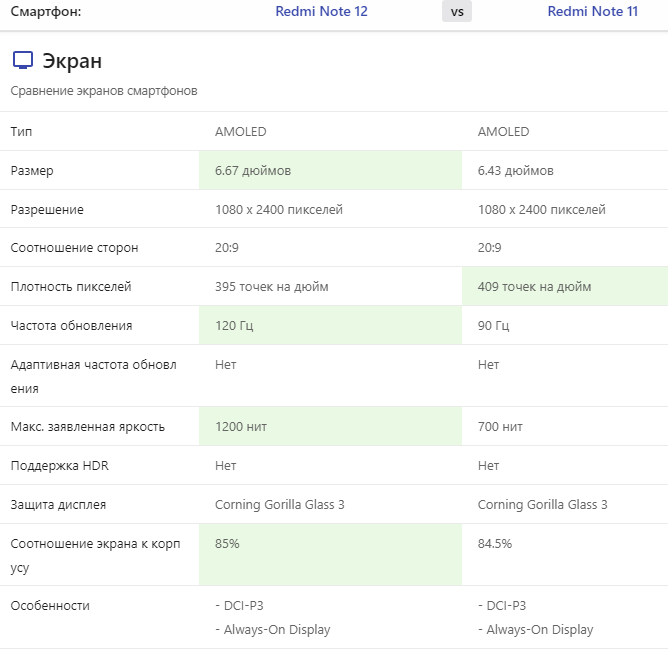Click the screen icon beside Экран heading
The image size is (668, 657).
pyautogui.click(x=23, y=61)
